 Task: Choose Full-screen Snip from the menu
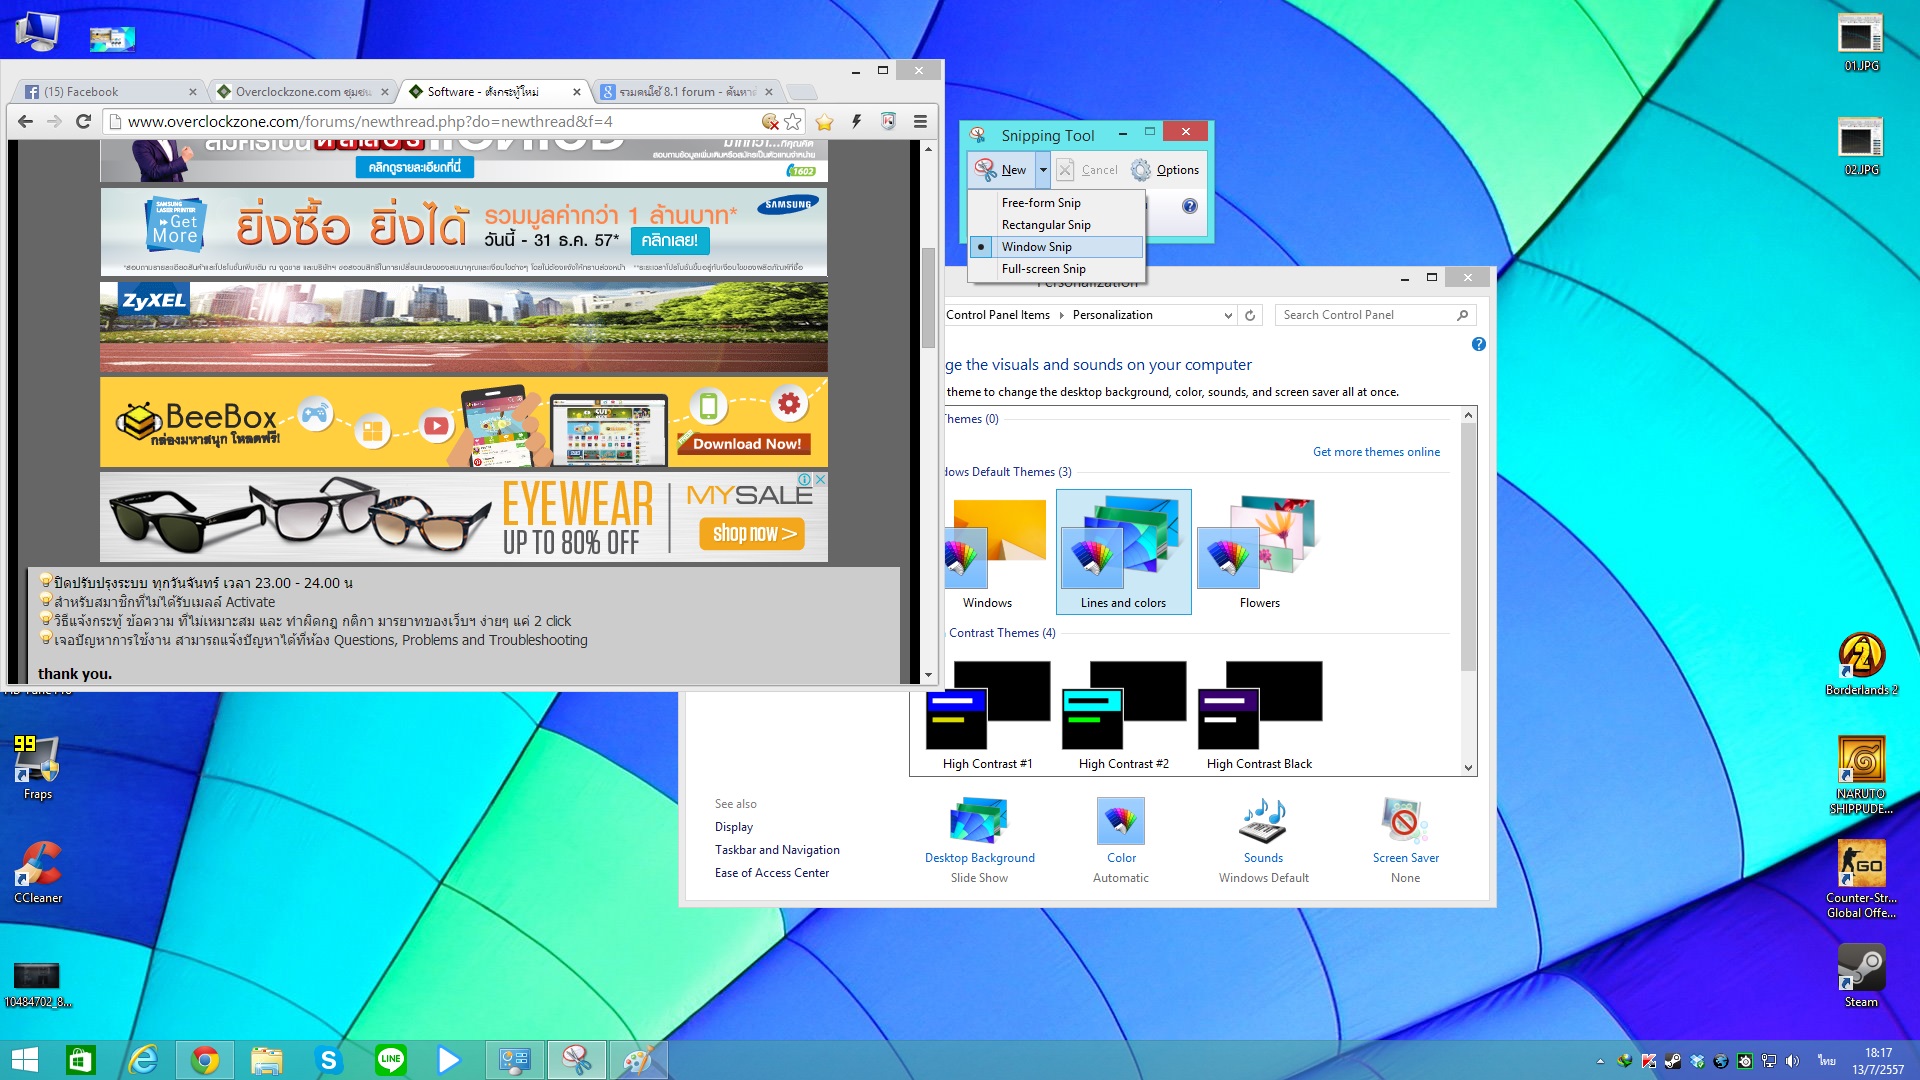(x=1043, y=269)
